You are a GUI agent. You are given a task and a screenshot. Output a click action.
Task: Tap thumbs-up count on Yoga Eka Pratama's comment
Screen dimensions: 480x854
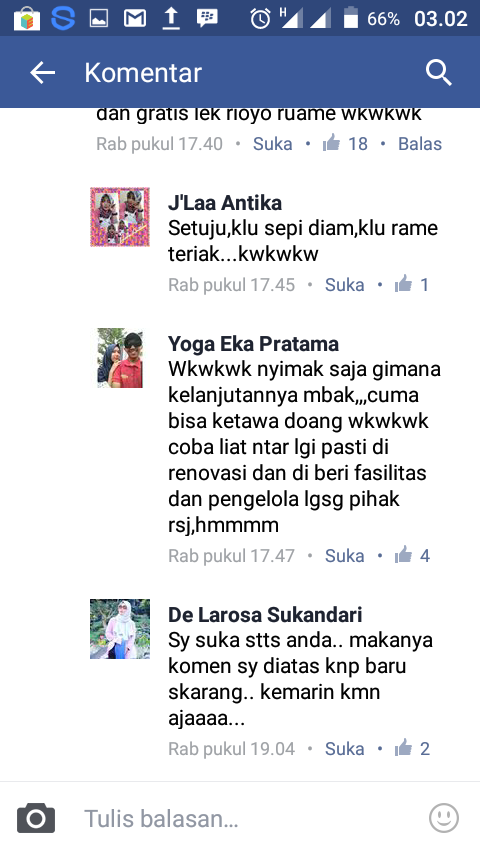click(x=412, y=556)
